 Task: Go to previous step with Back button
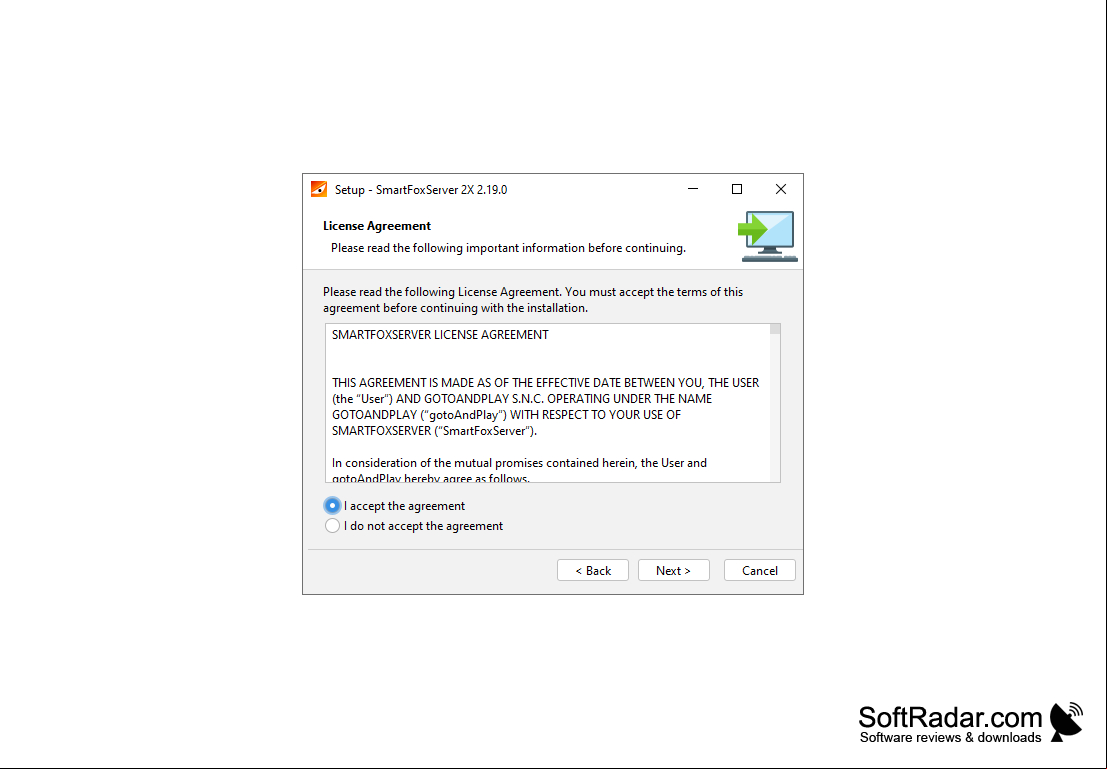592,571
